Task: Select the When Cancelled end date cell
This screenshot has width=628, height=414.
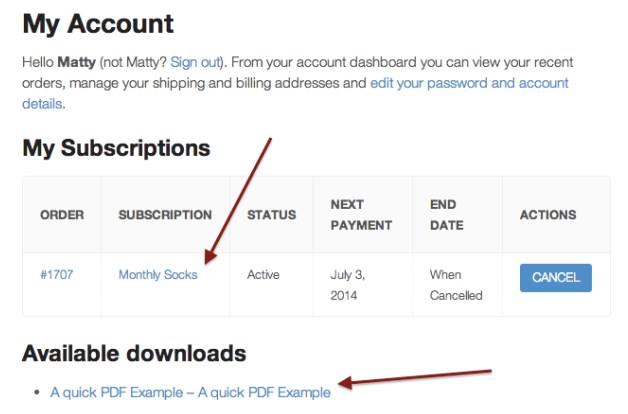Action: [x=456, y=285]
